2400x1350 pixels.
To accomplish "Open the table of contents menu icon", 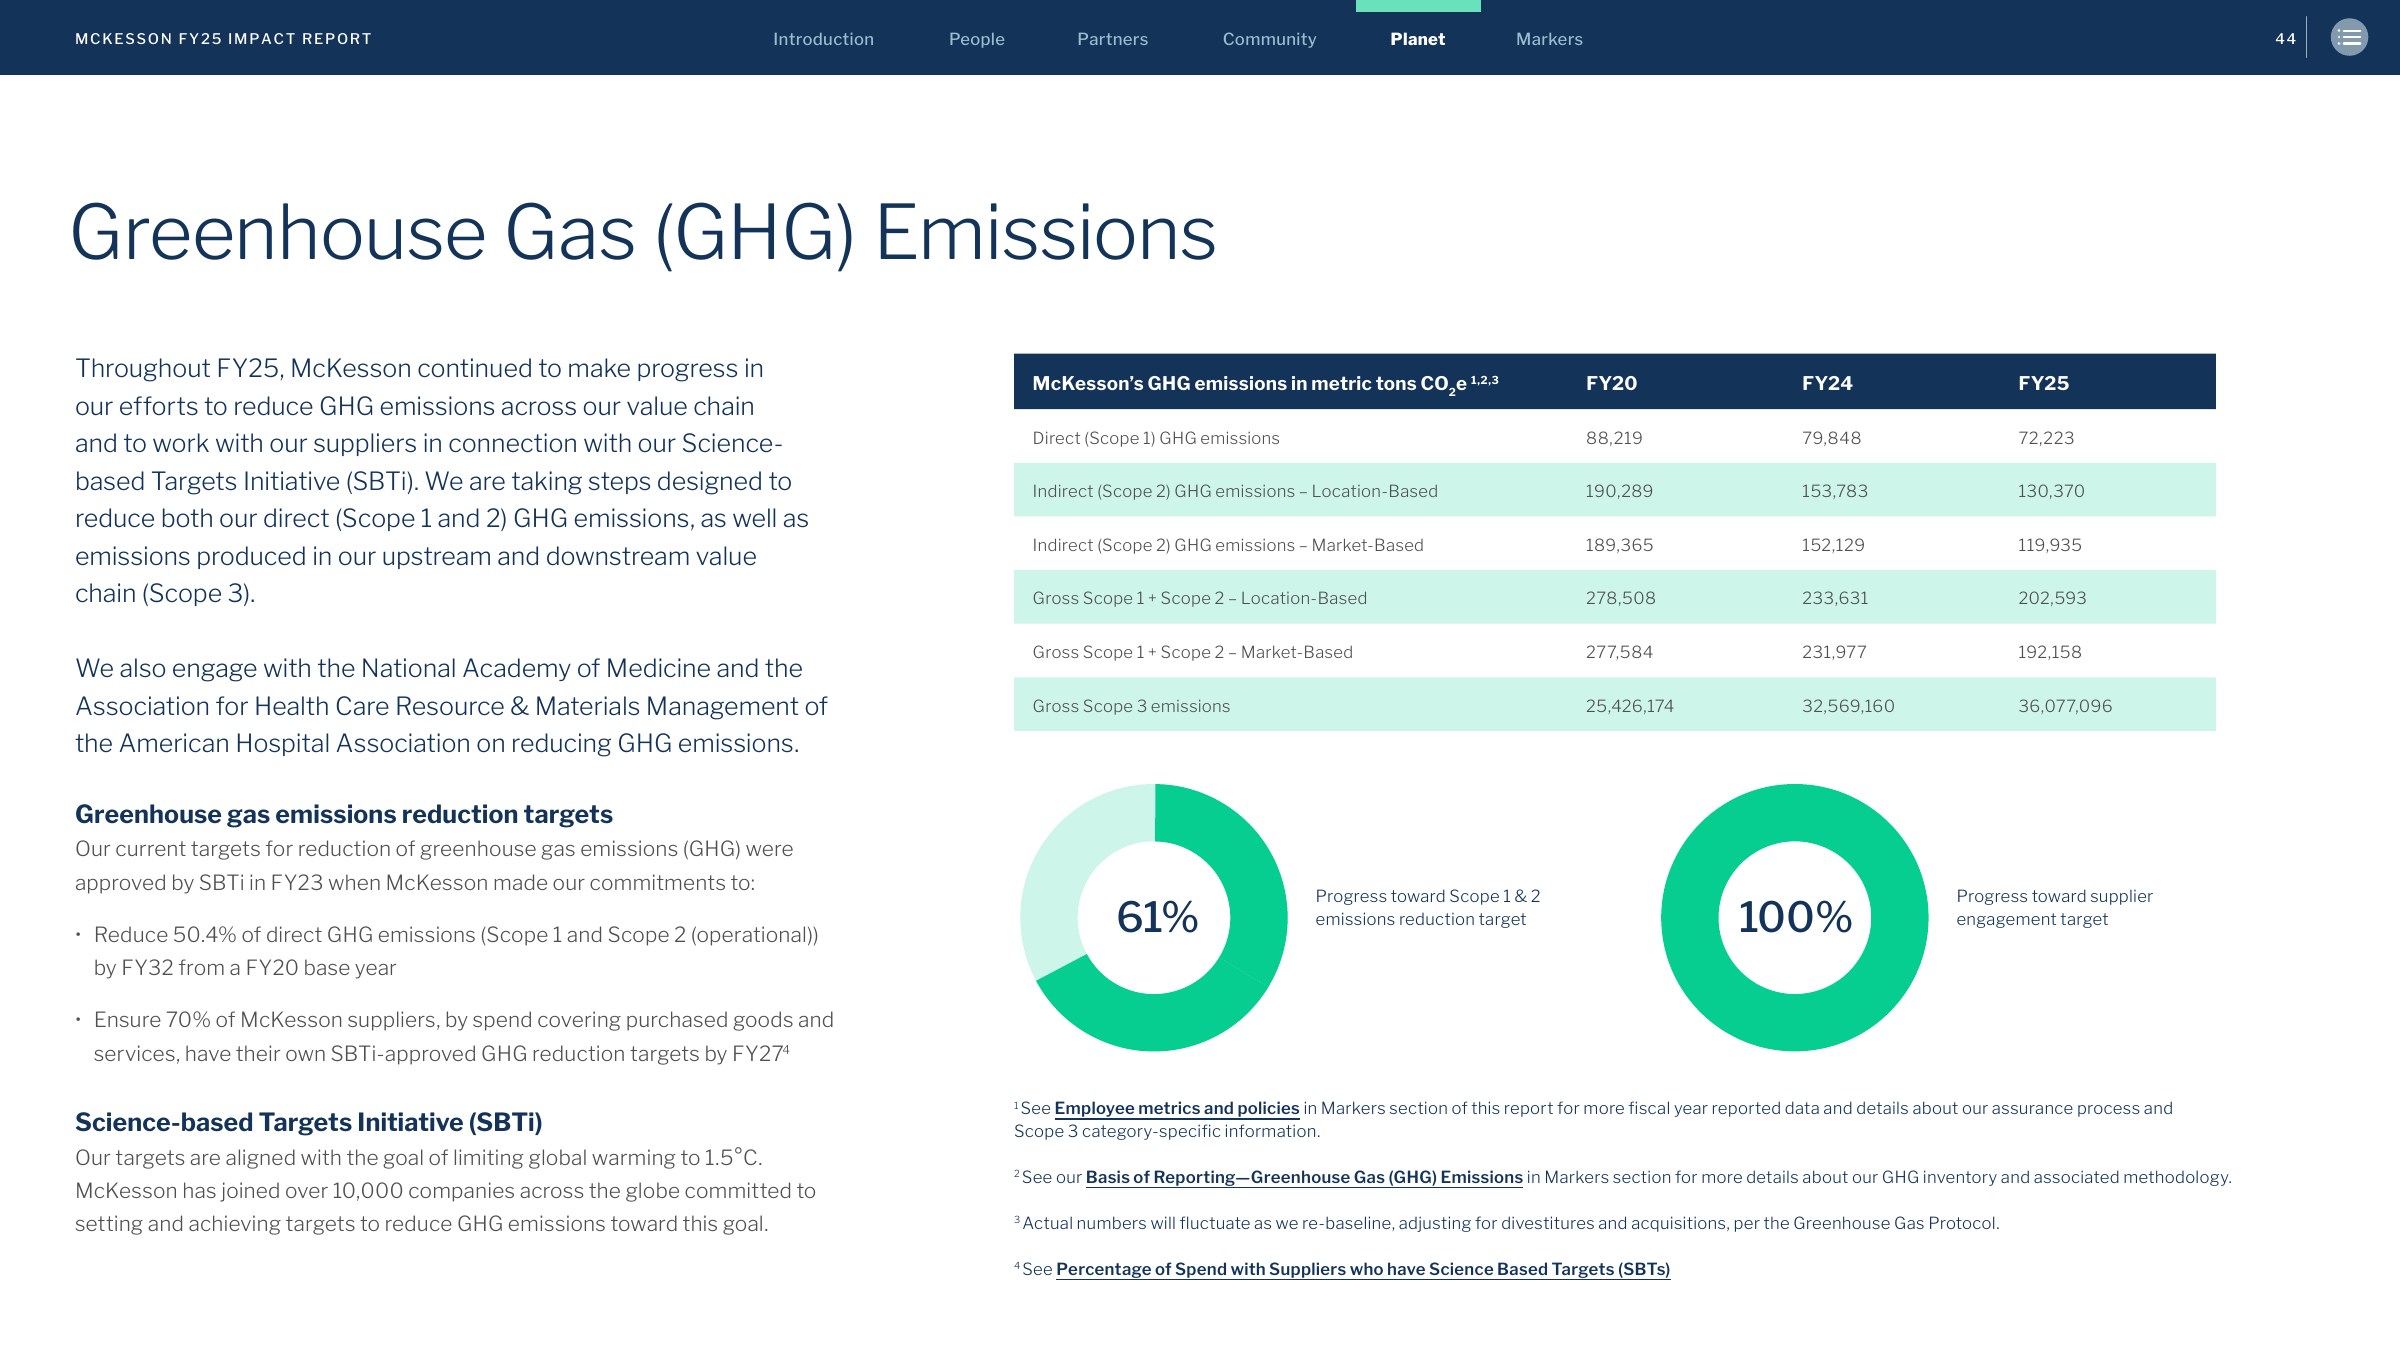I will pos(2349,38).
